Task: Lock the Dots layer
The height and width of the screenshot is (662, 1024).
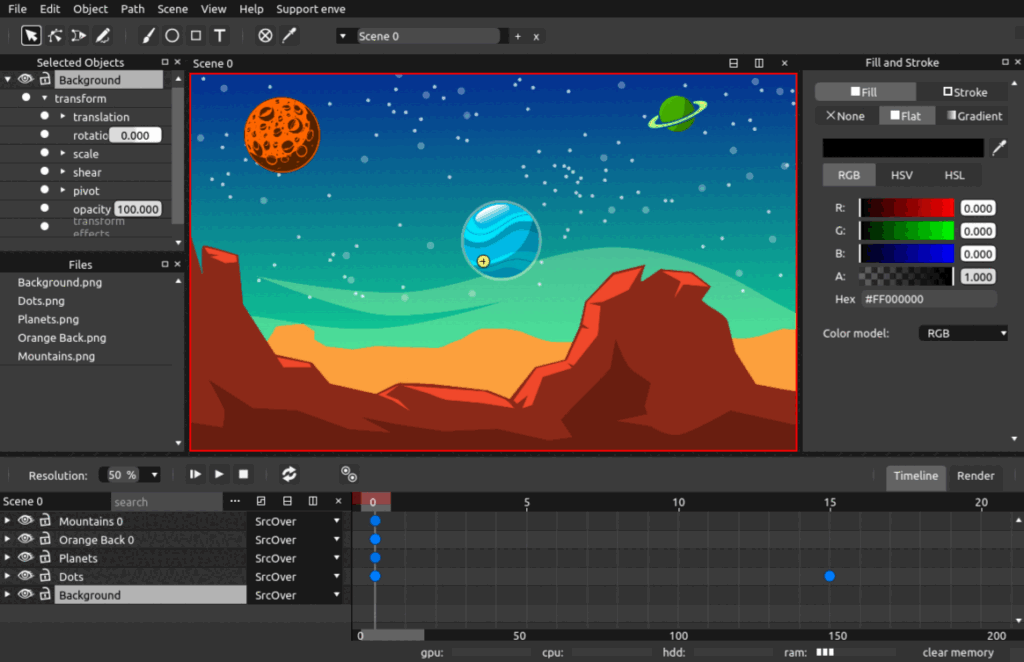Action: point(45,577)
